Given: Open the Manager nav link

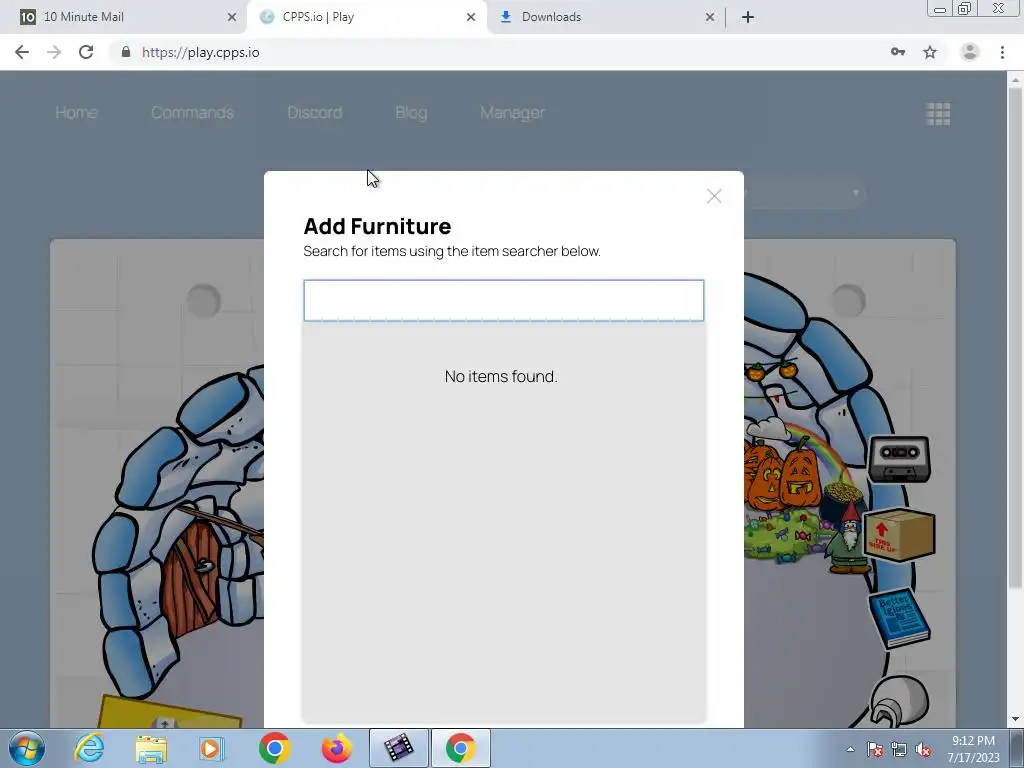Looking at the screenshot, I should point(513,112).
